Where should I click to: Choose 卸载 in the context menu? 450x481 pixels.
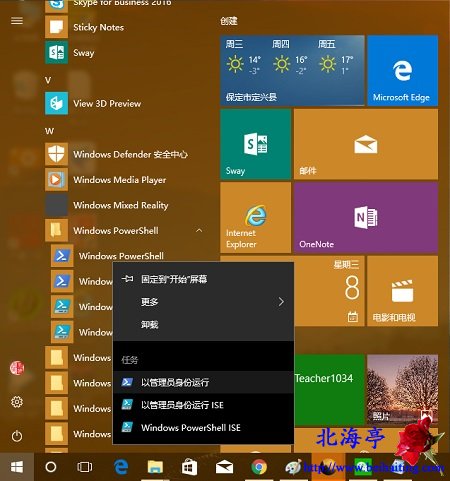click(203, 324)
